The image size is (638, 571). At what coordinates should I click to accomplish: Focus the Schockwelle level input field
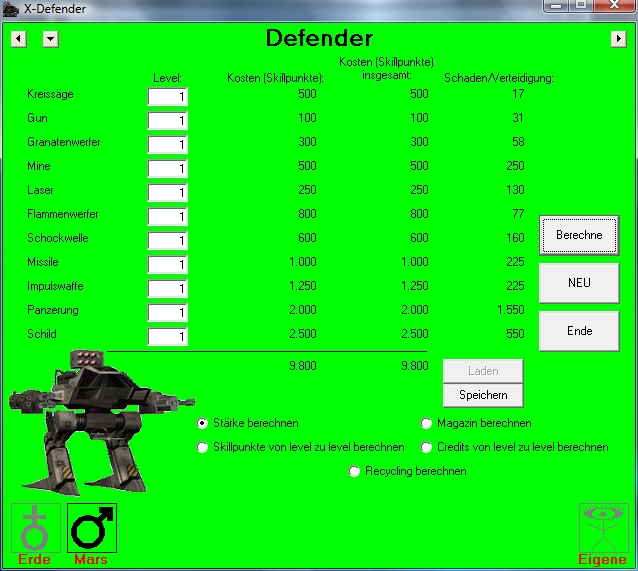(x=168, y=241)
